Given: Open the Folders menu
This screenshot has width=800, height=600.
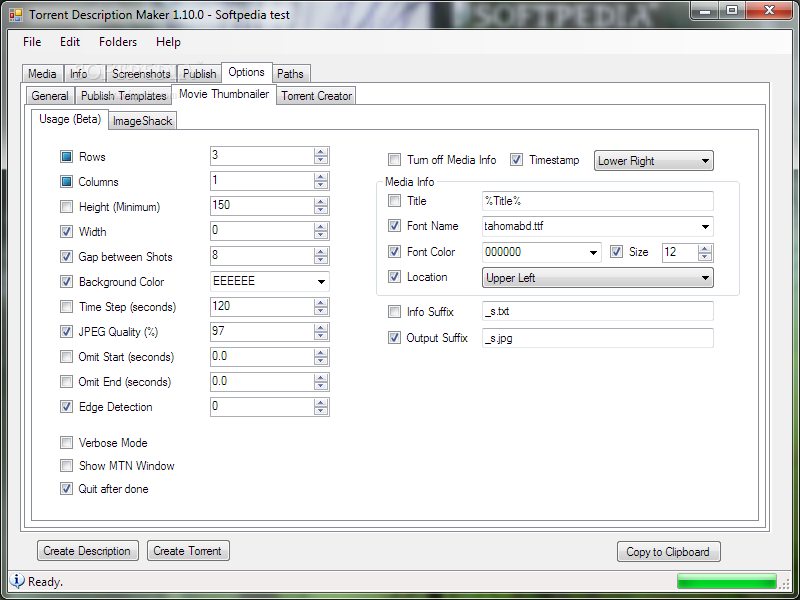Looking at the screenshot, I should (118, 42).
